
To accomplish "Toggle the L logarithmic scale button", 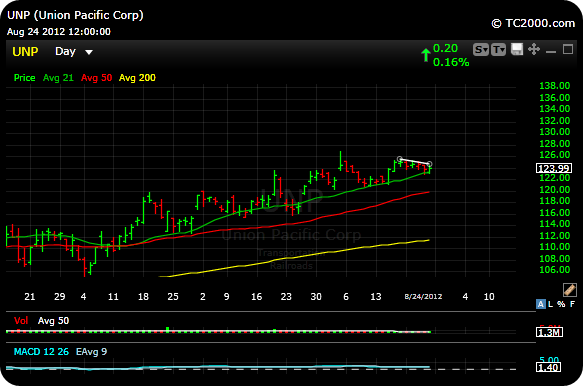I will coord(550,304).
